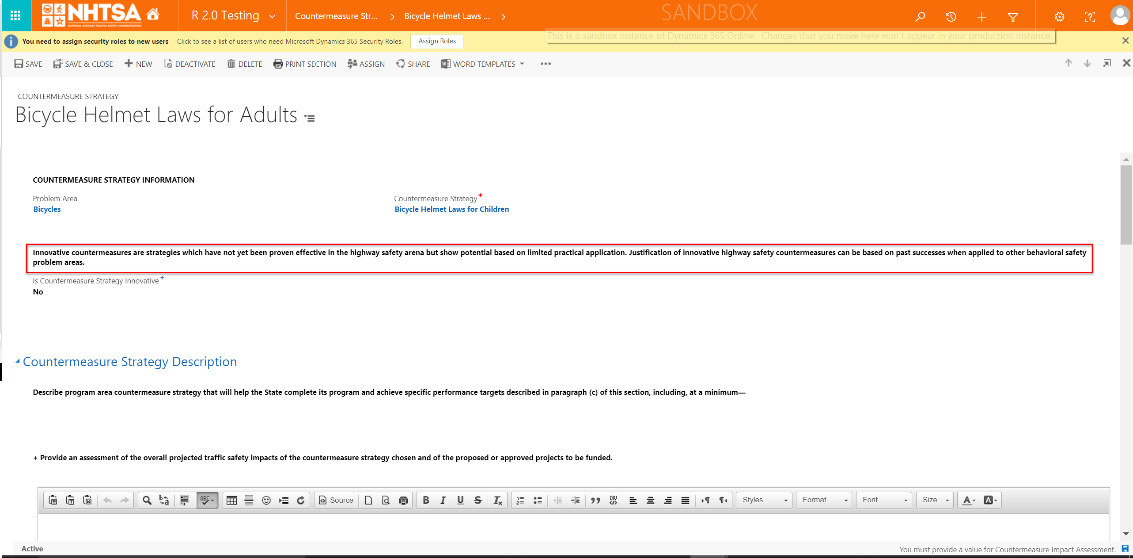
Task: Open Word Templates dropdown
Action: [x=483, y=64]
